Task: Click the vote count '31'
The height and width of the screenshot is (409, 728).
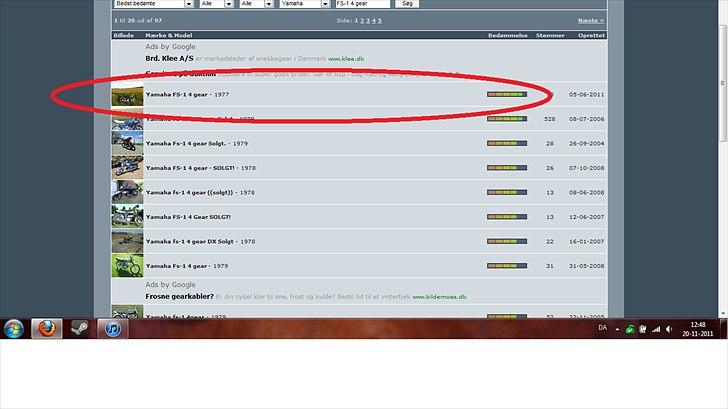Action: [550, 266]
